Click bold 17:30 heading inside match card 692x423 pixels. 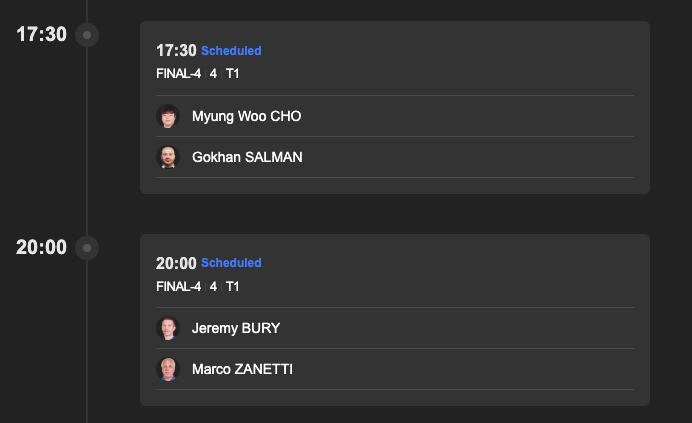tap(176, 51)
